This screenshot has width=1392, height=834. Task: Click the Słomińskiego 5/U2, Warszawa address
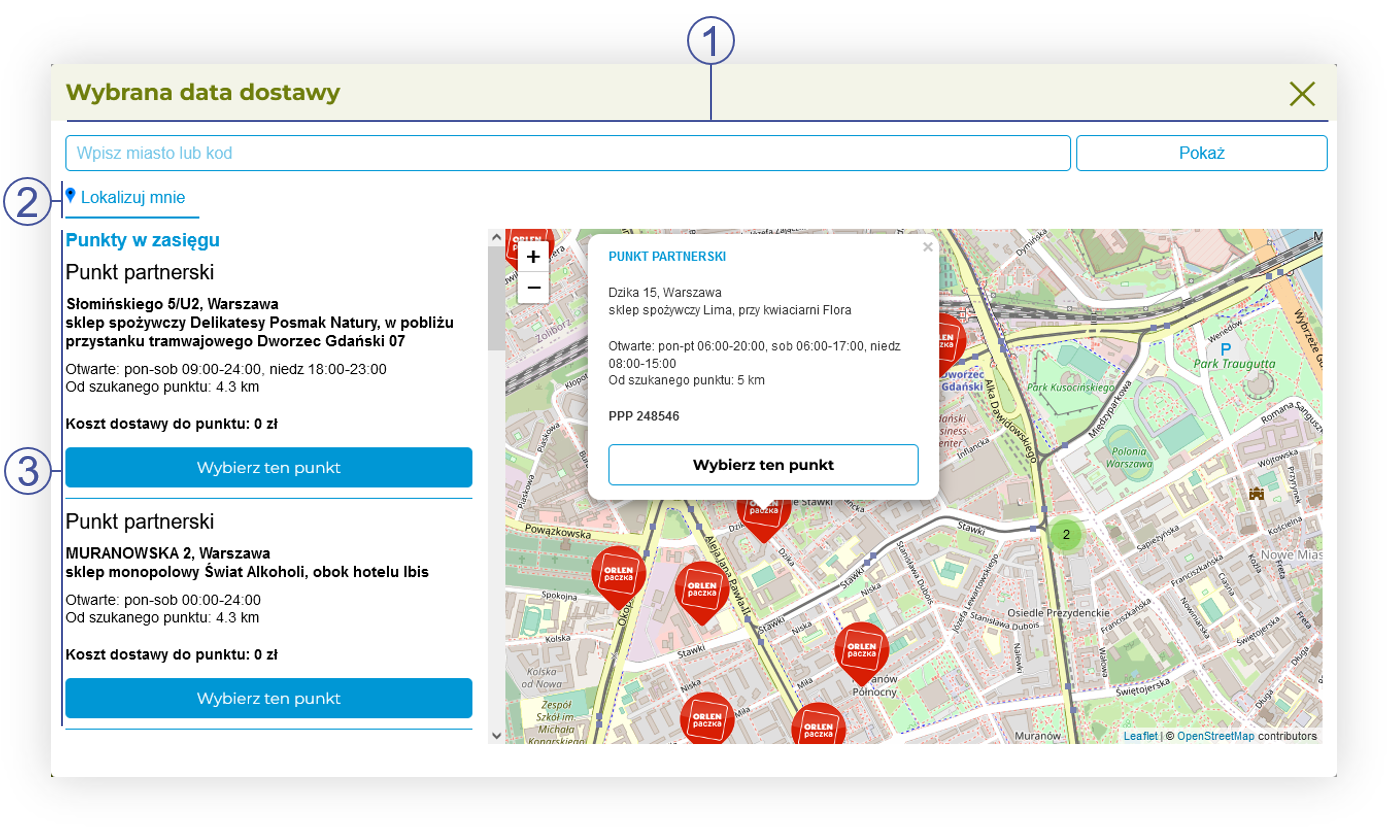(172, 304)
